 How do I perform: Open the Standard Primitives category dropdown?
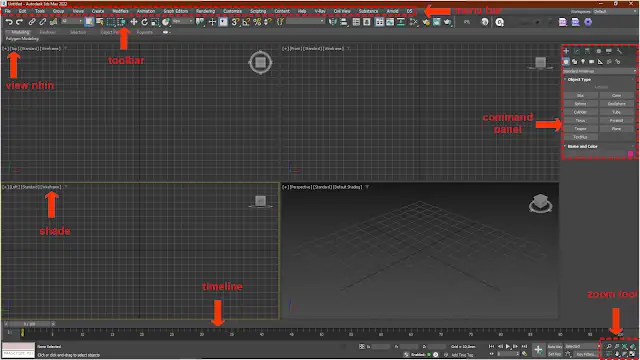599,71
